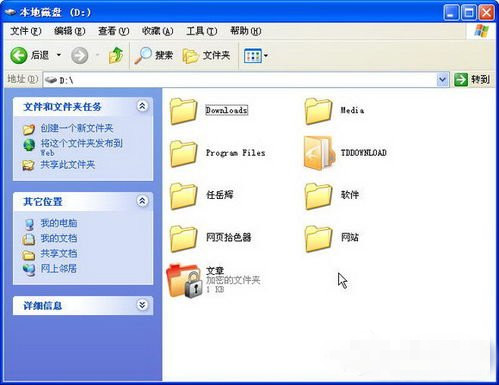Screen dimensions: 499x385
Task: Click the network neighborhood icon in sidebar
Action: (x=29, y=270)
